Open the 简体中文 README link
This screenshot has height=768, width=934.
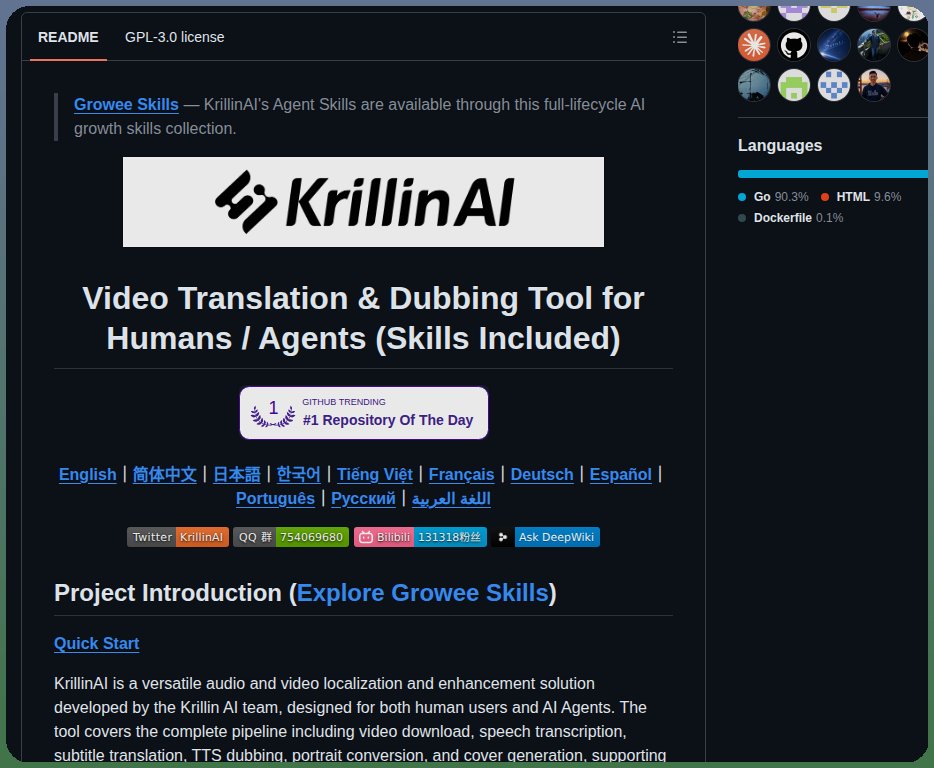164,474
